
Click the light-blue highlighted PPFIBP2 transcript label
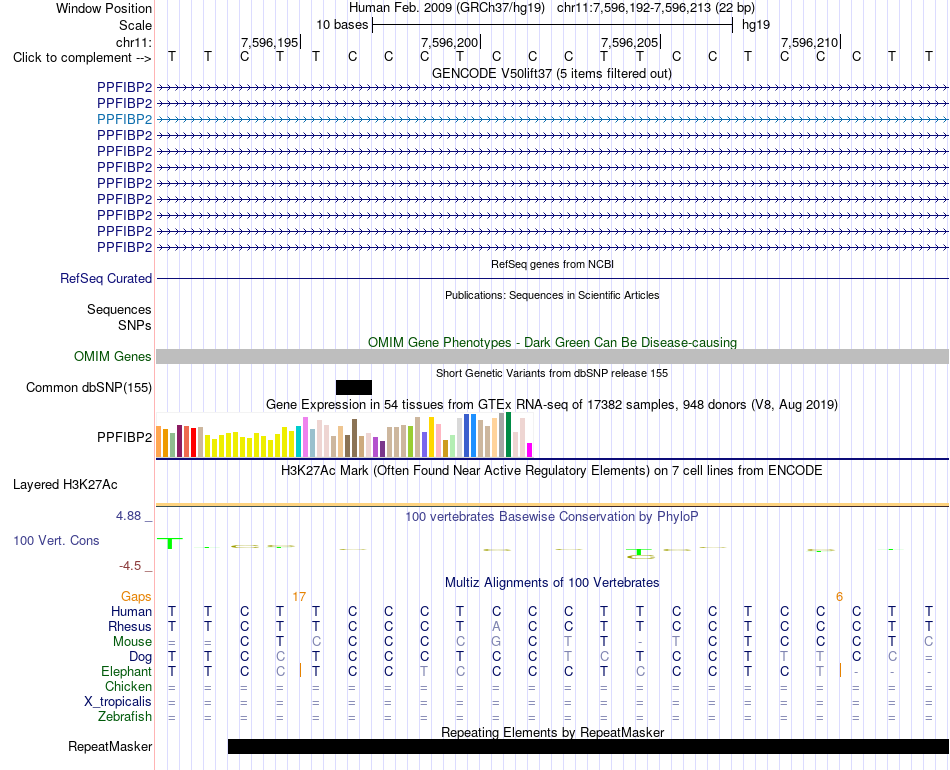pos(124,119)
